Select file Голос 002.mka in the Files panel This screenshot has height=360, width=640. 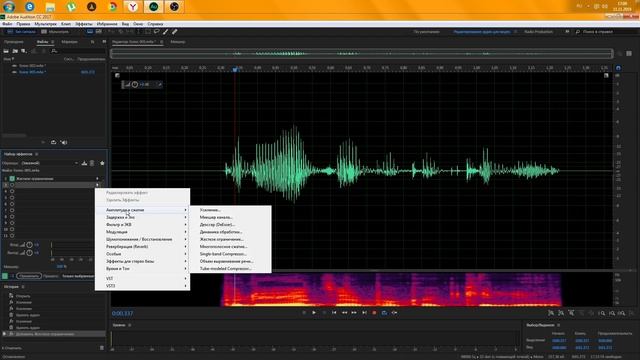32,65
